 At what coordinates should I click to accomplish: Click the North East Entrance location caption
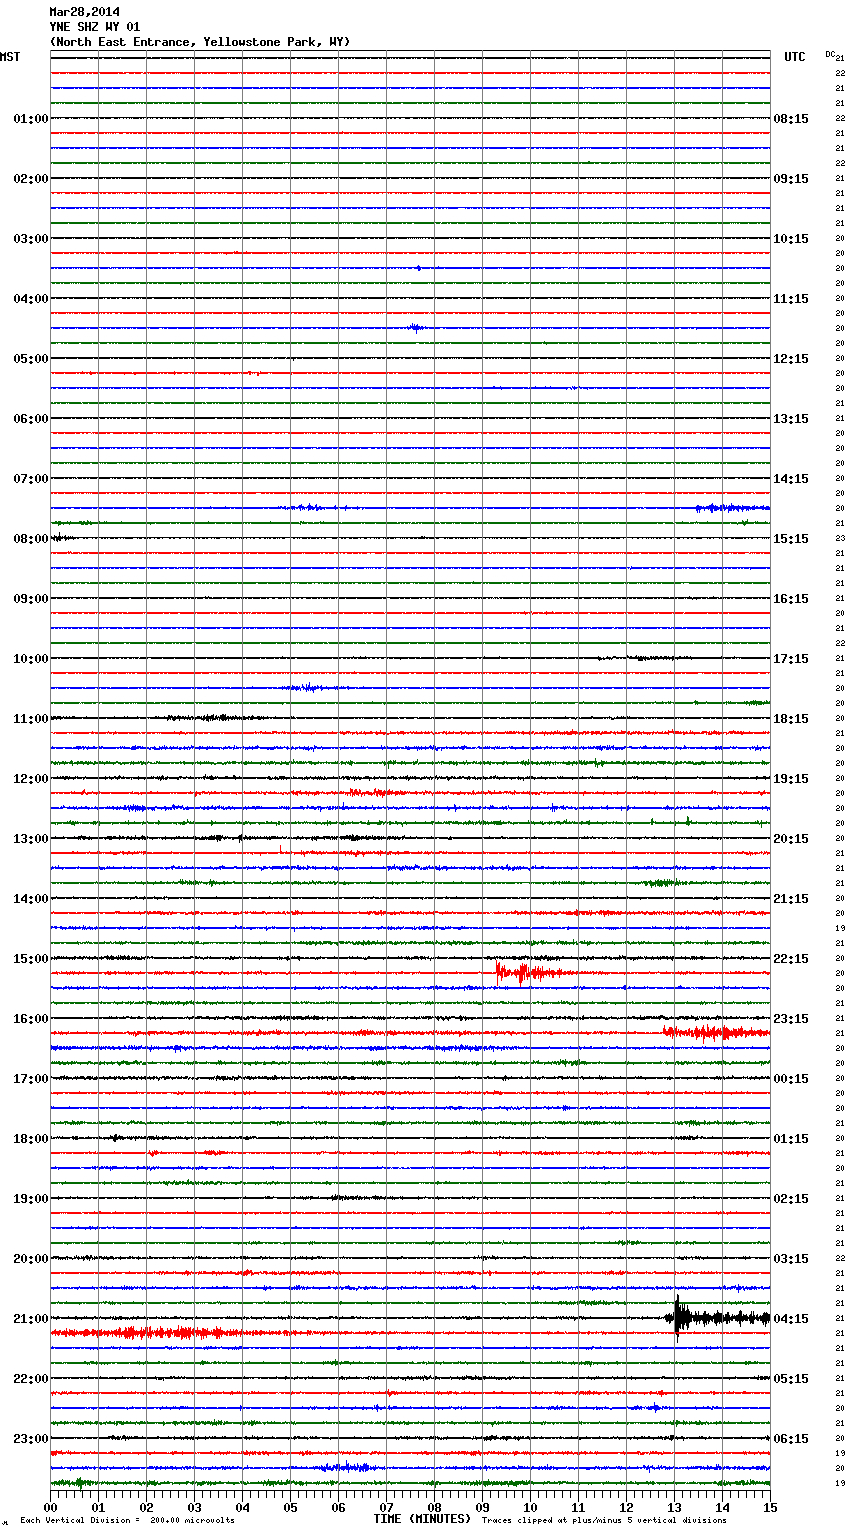point(200,42)
